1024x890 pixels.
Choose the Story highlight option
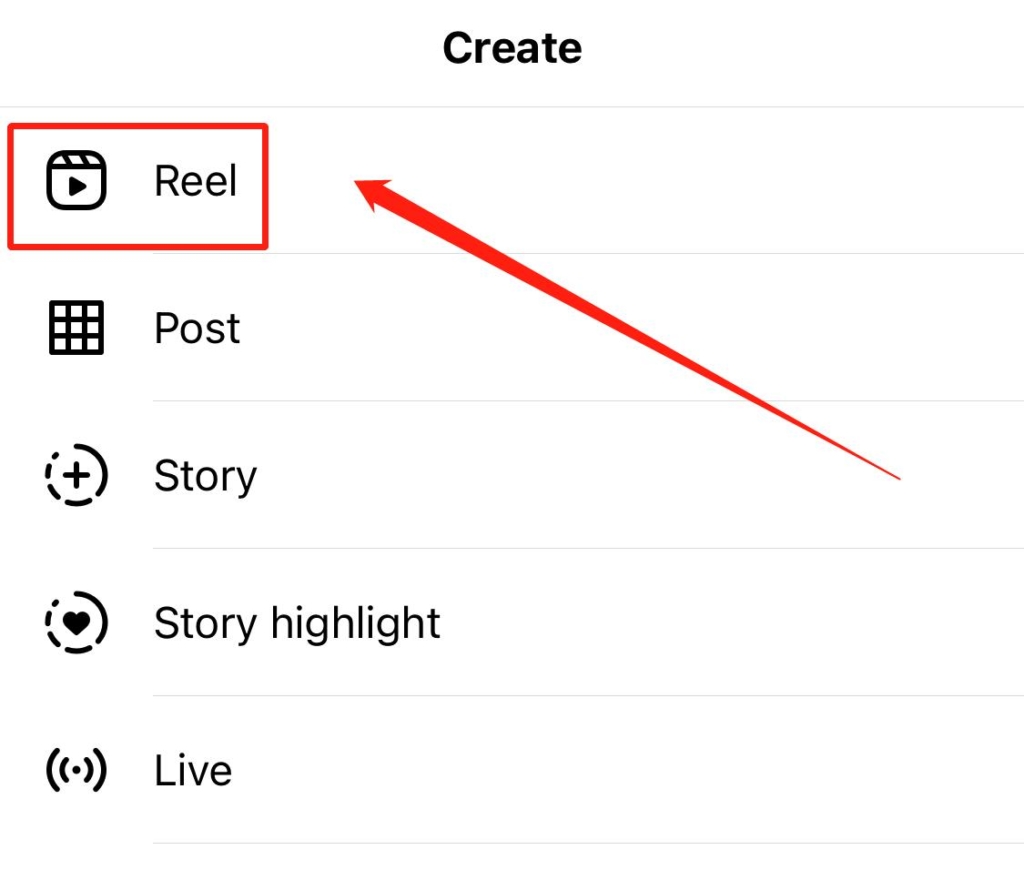click(296, 621)
